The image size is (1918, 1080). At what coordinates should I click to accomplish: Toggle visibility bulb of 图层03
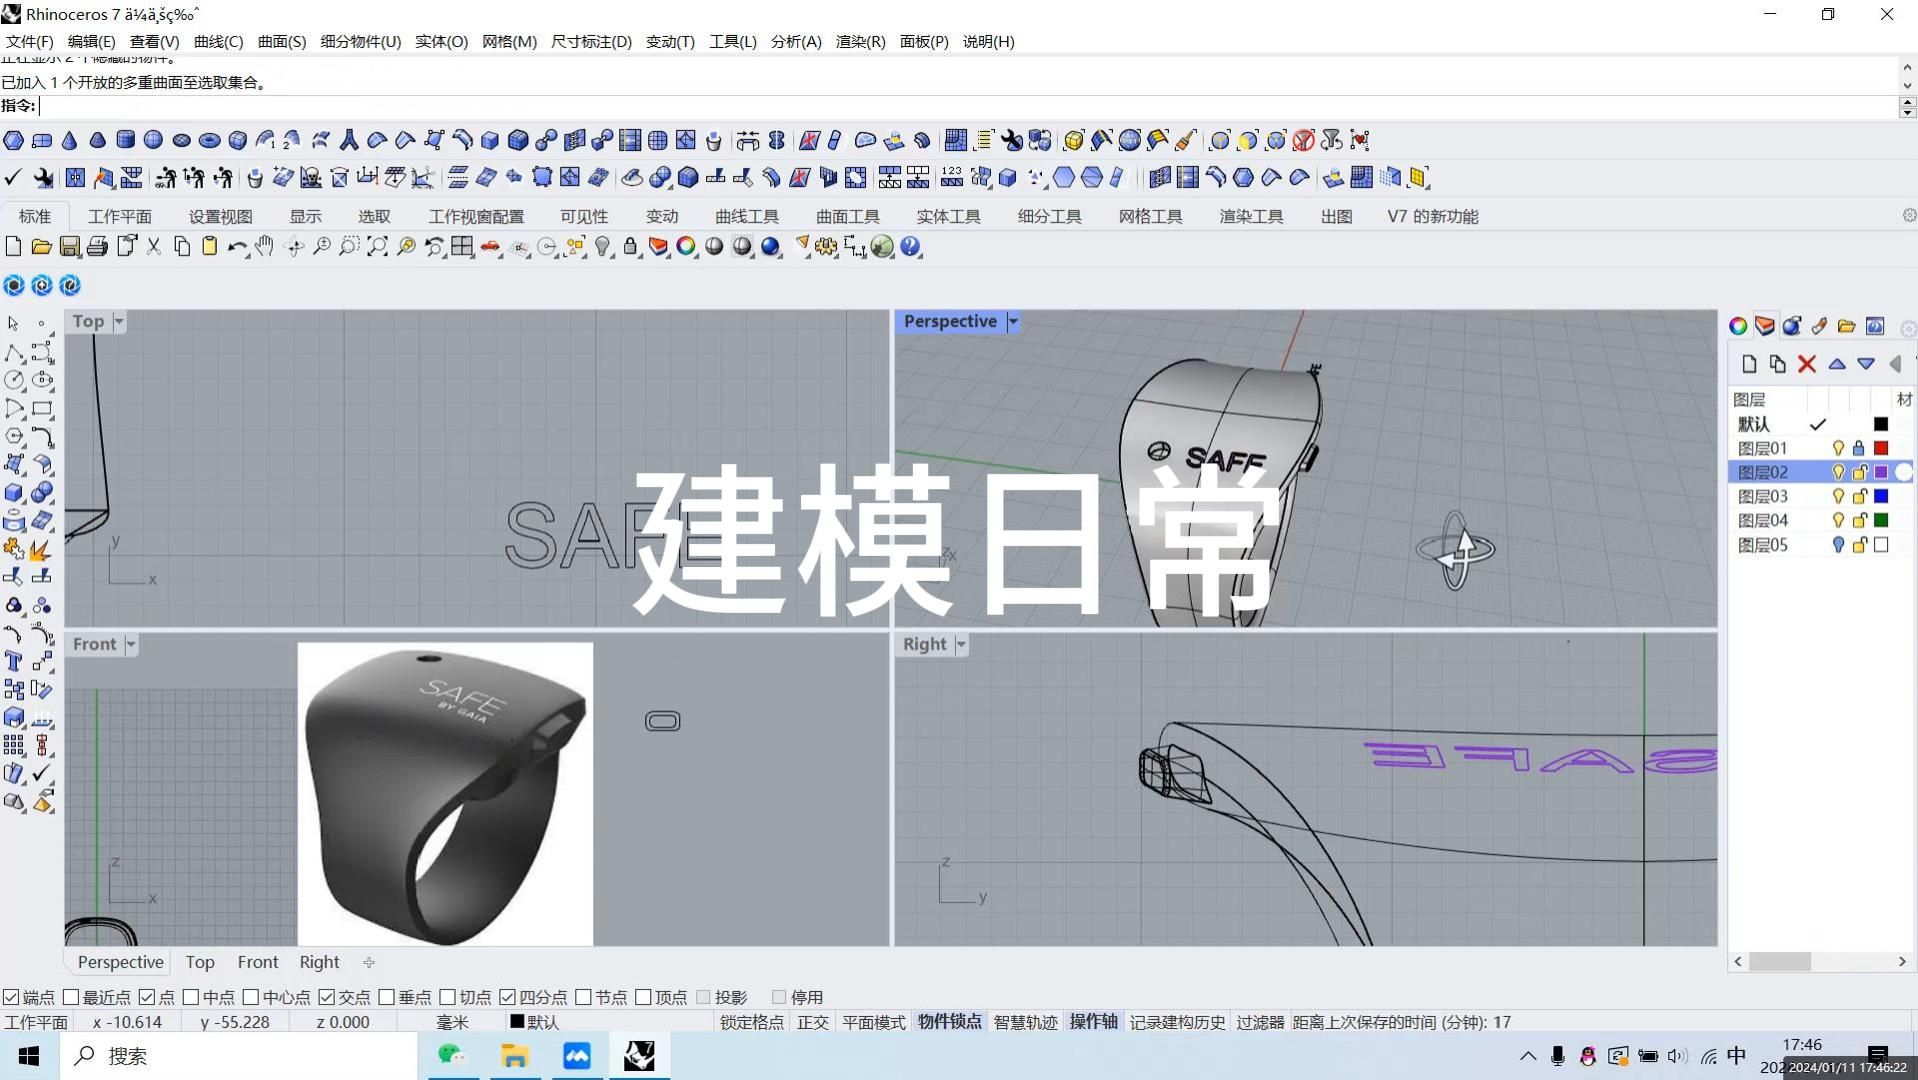[x=1838, y=496]
